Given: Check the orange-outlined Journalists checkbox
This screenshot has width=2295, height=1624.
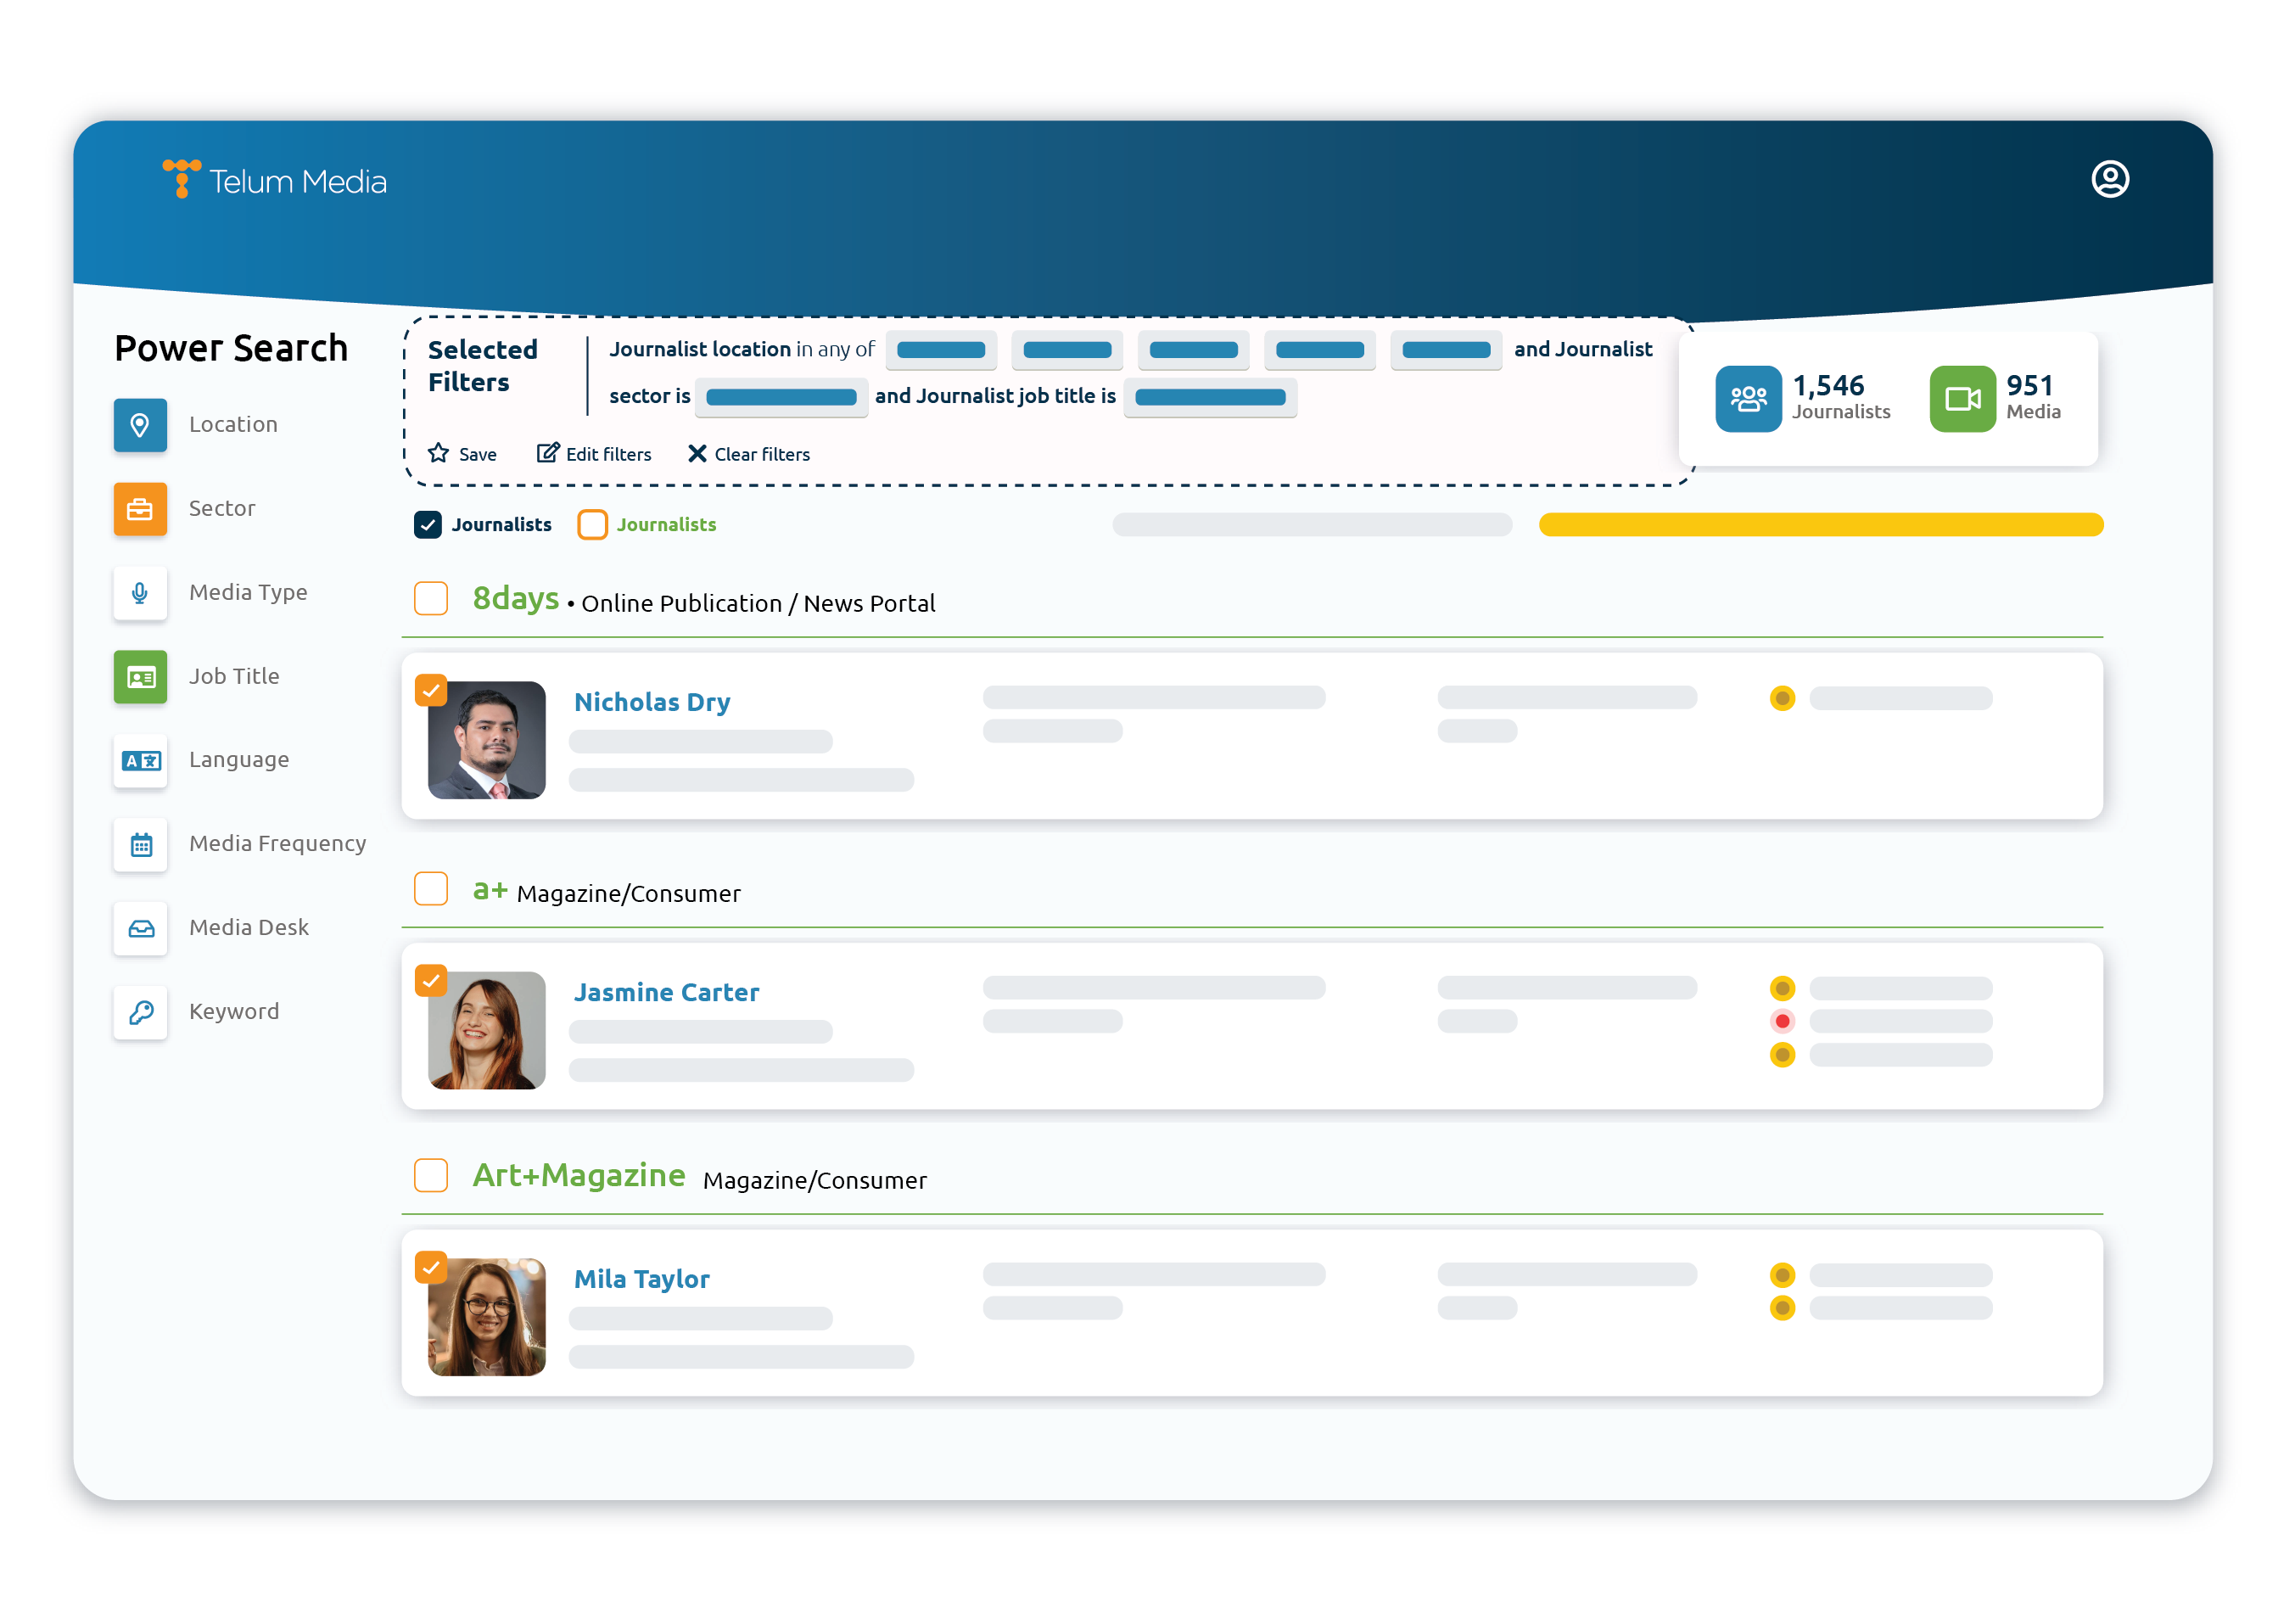Looking at the screenshot, I should 592,525.
